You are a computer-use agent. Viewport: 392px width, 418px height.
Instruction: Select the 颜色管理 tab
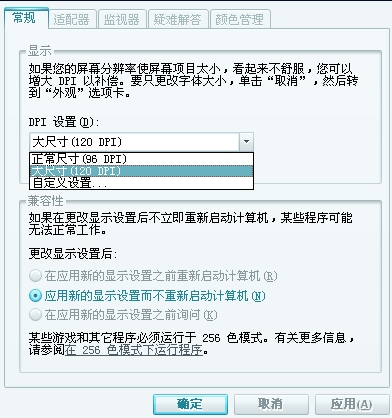(x=240, y=19)
